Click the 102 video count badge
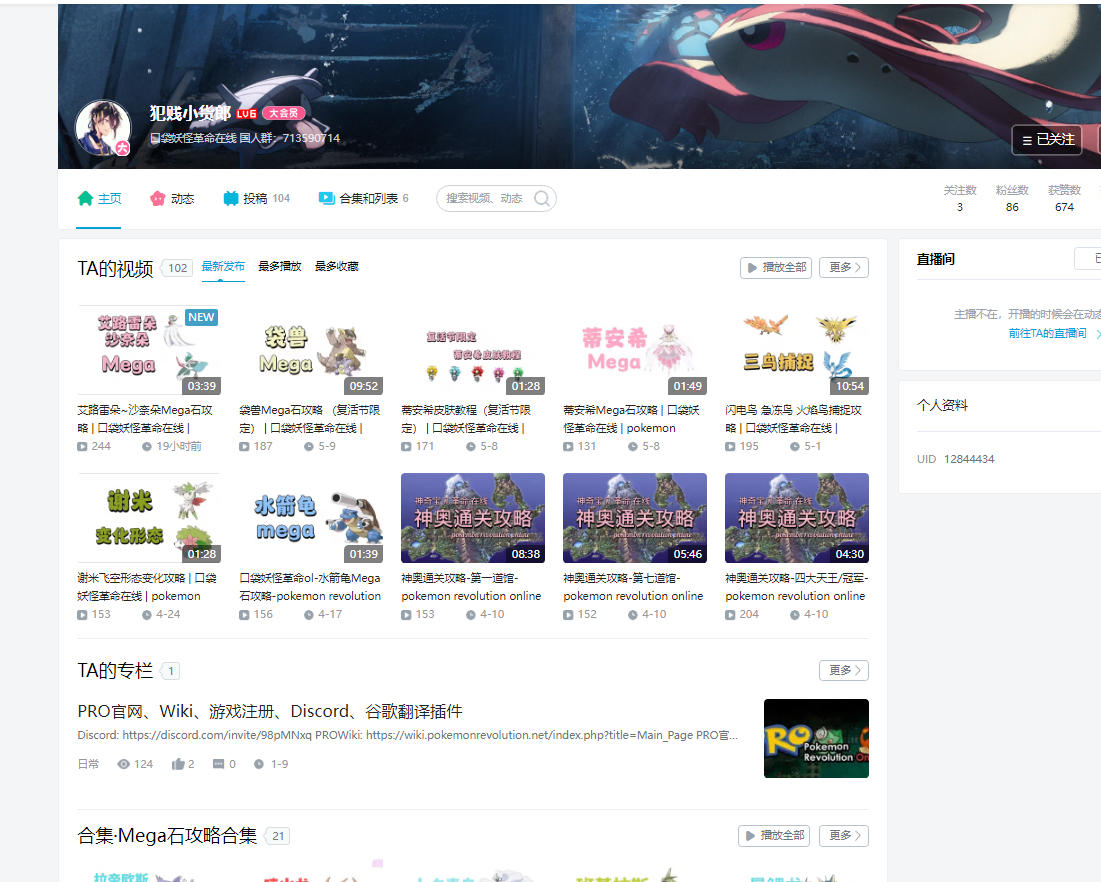 coord(177,268)
